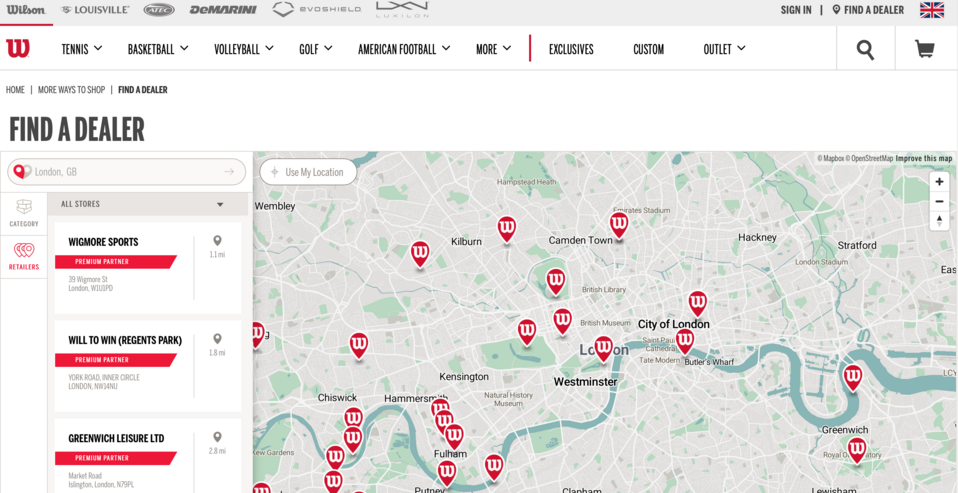Click the Greenwich Leisure location pin icon

click(x=217, y=437)
